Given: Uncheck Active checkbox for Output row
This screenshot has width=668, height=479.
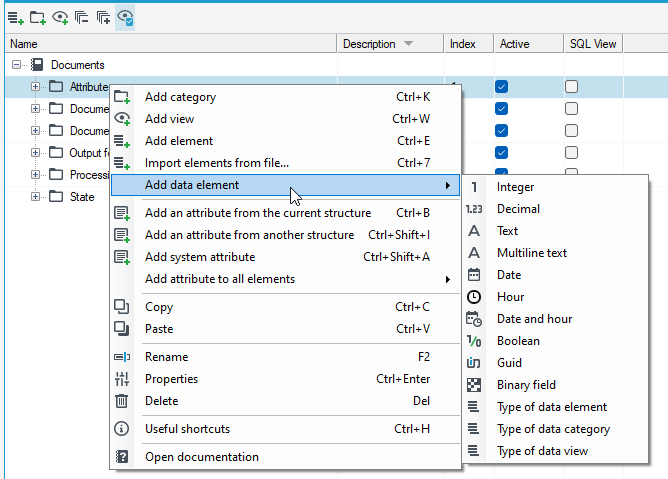Looking at the screenshot, I should pos(501,153).
